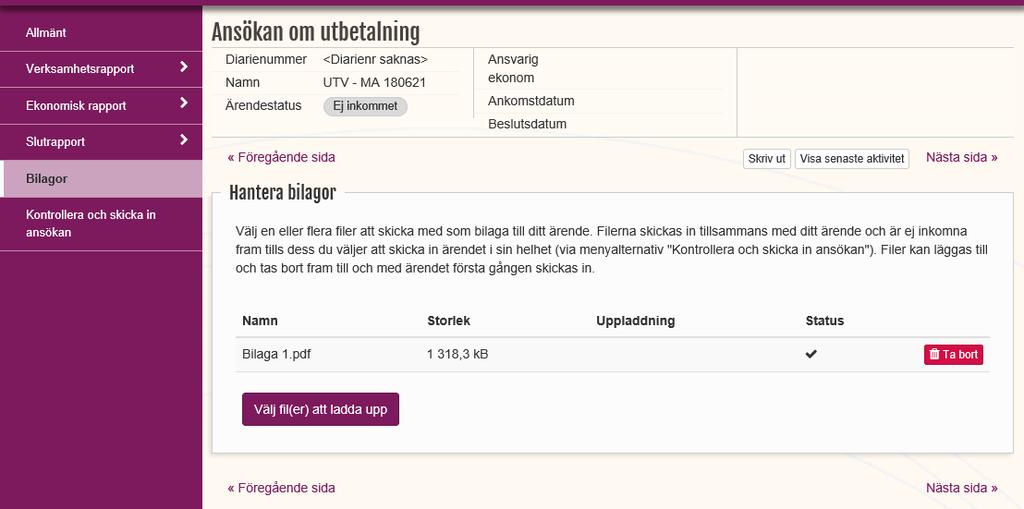This screenshot has width=1024, height=509.
Task: Click the bottom « Föregående sida link
Action: coord(281,488)
